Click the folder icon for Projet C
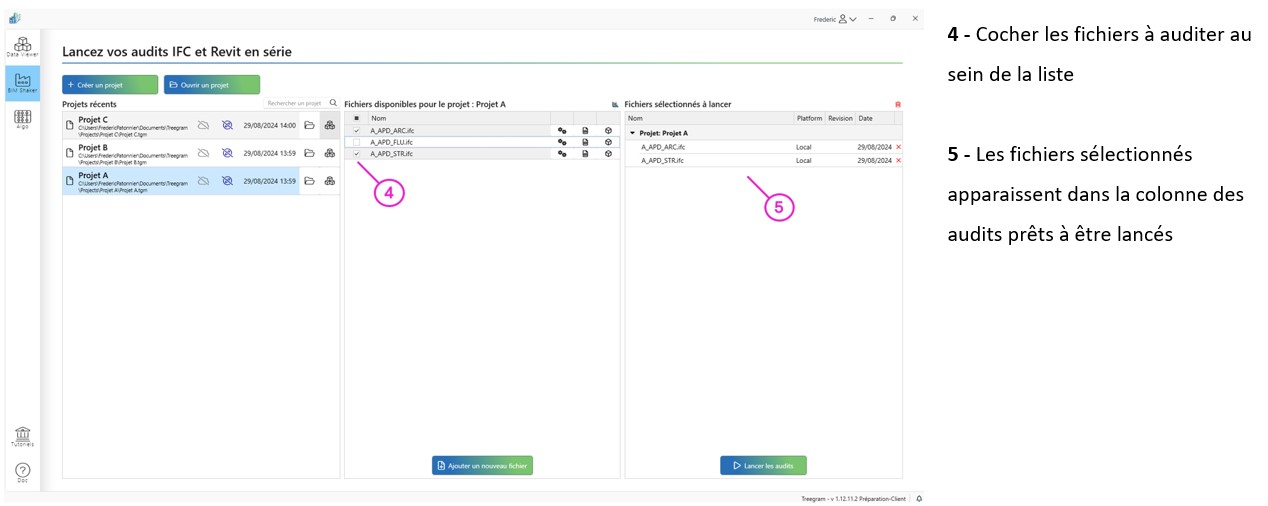The width and height of the screenshot is (1268, 506). click(x=310, y=125)
